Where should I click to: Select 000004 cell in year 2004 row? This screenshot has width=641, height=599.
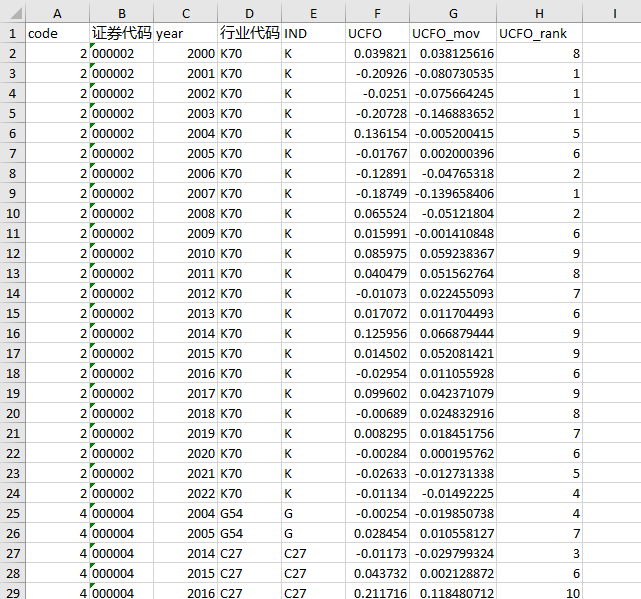[x=121, y=514]
